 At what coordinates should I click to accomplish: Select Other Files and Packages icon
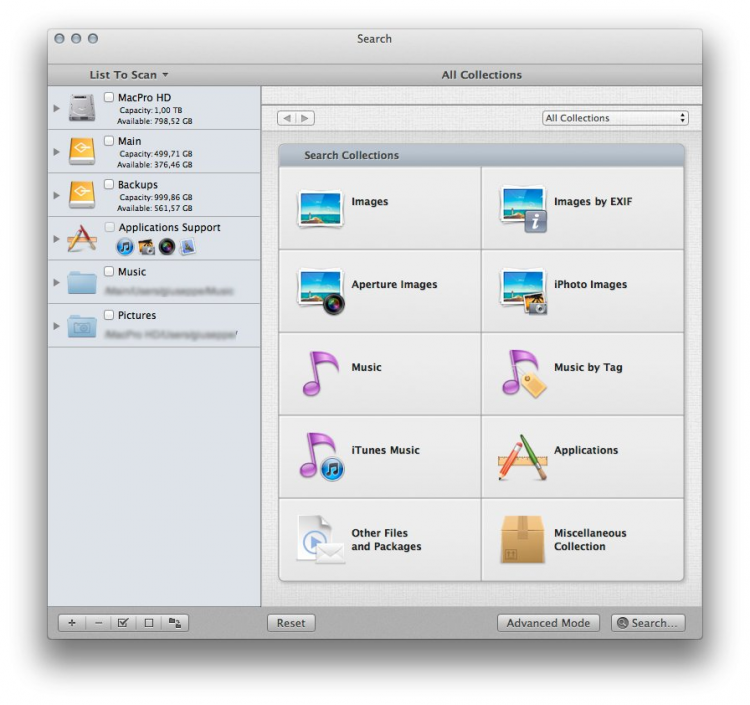(320, 540)
